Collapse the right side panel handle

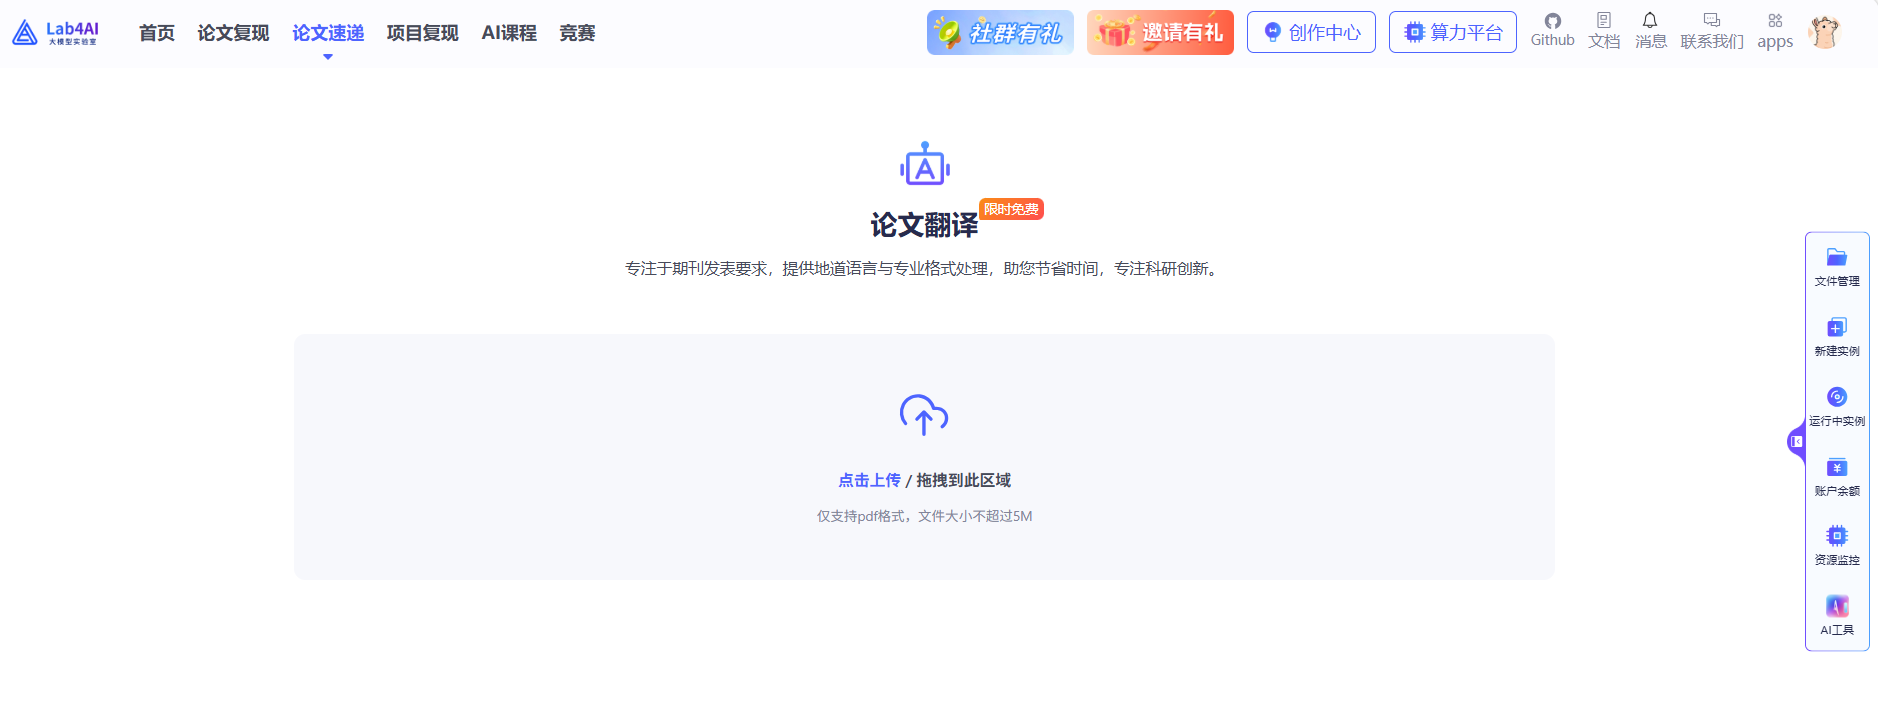(x=1796, y=441)
